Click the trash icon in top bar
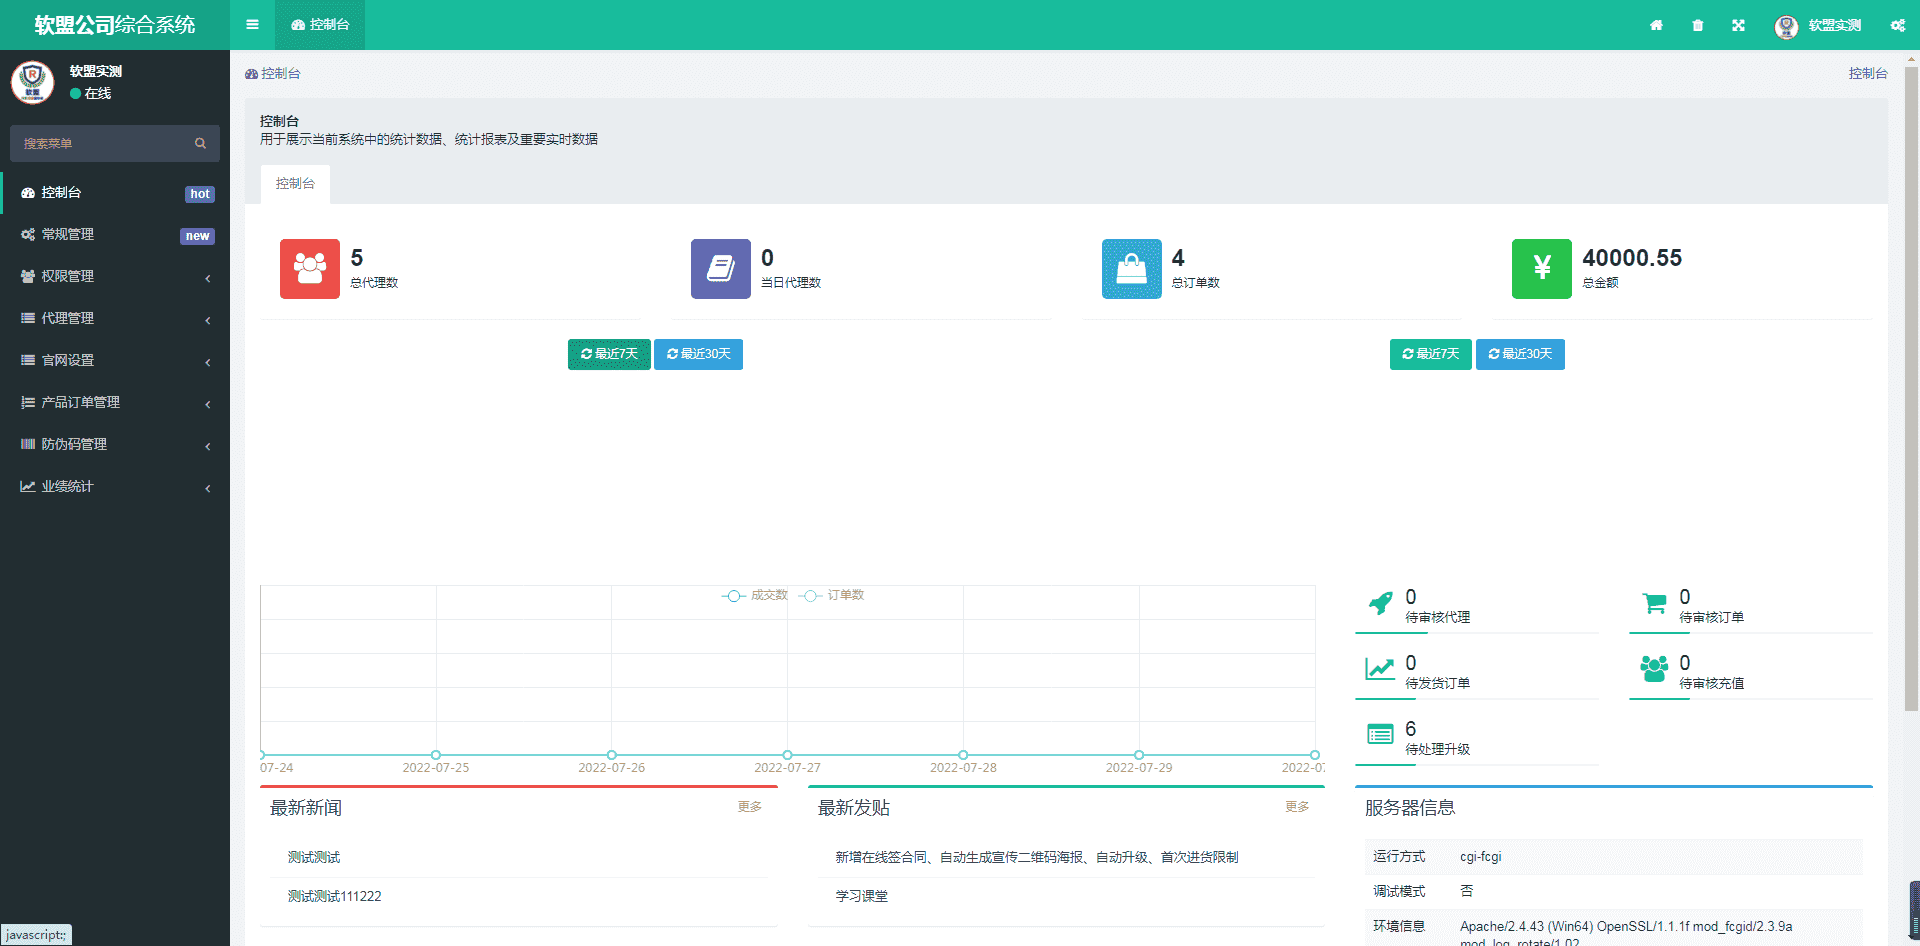This screenshot has width=1920, height=946. coord(1697,25)
